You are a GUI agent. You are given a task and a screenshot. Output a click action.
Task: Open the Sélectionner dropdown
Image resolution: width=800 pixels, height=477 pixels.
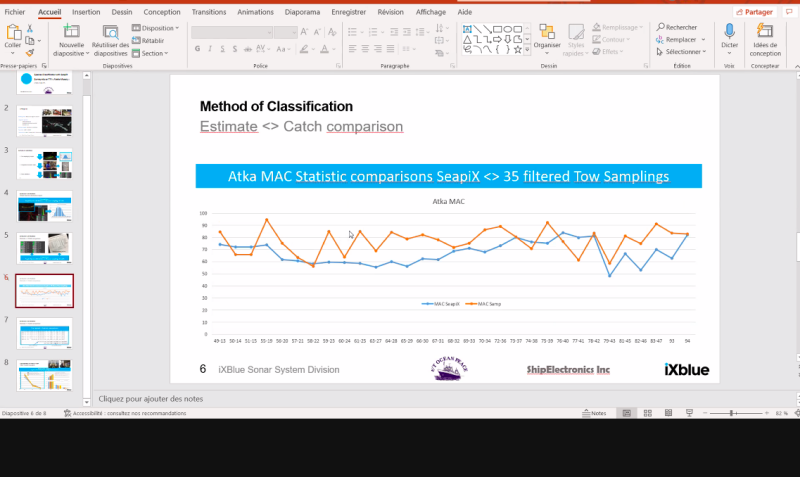pyautogui.click(x=681, y=52)
